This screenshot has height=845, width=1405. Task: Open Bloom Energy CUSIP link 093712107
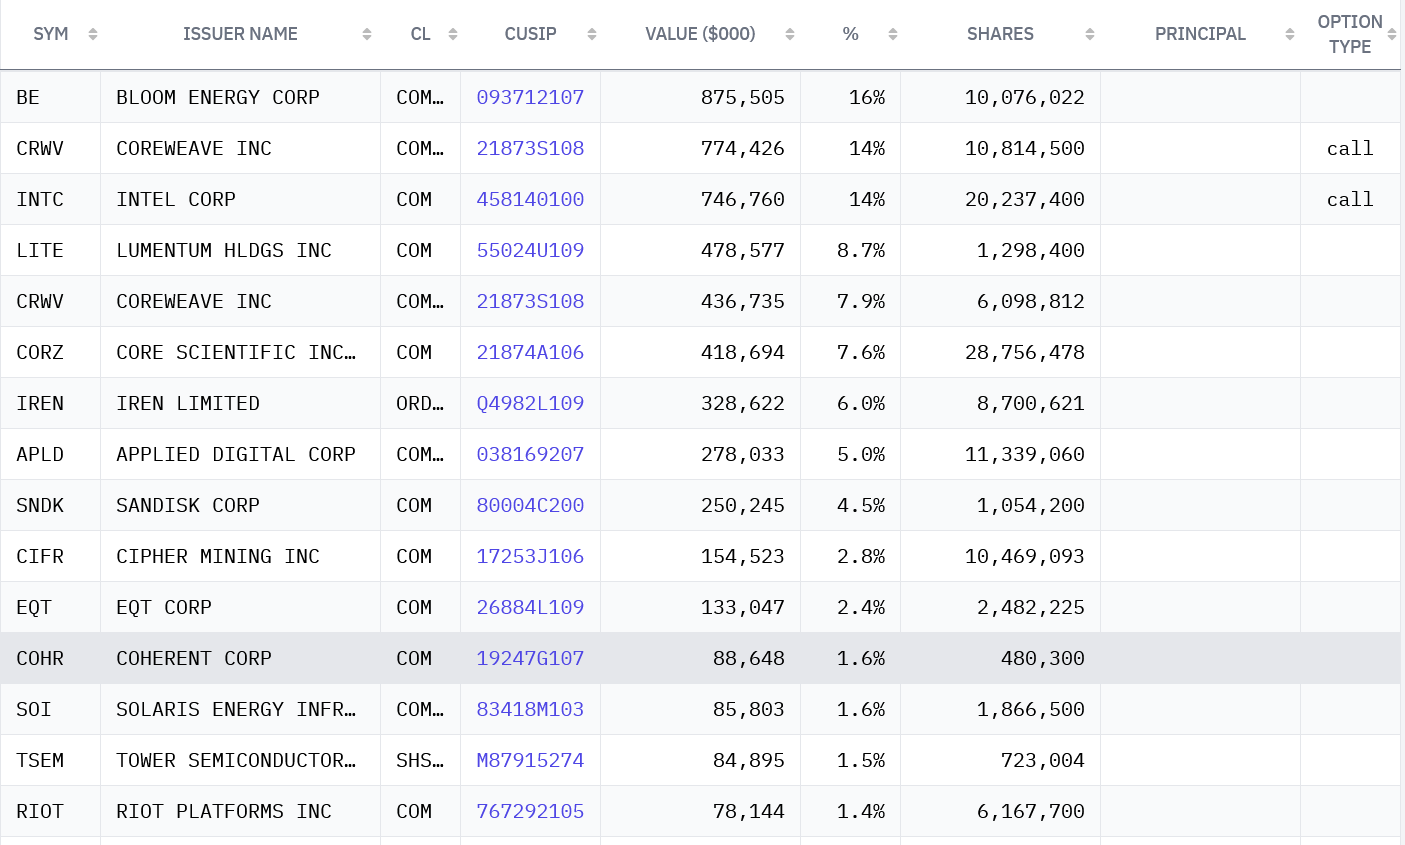530,97
